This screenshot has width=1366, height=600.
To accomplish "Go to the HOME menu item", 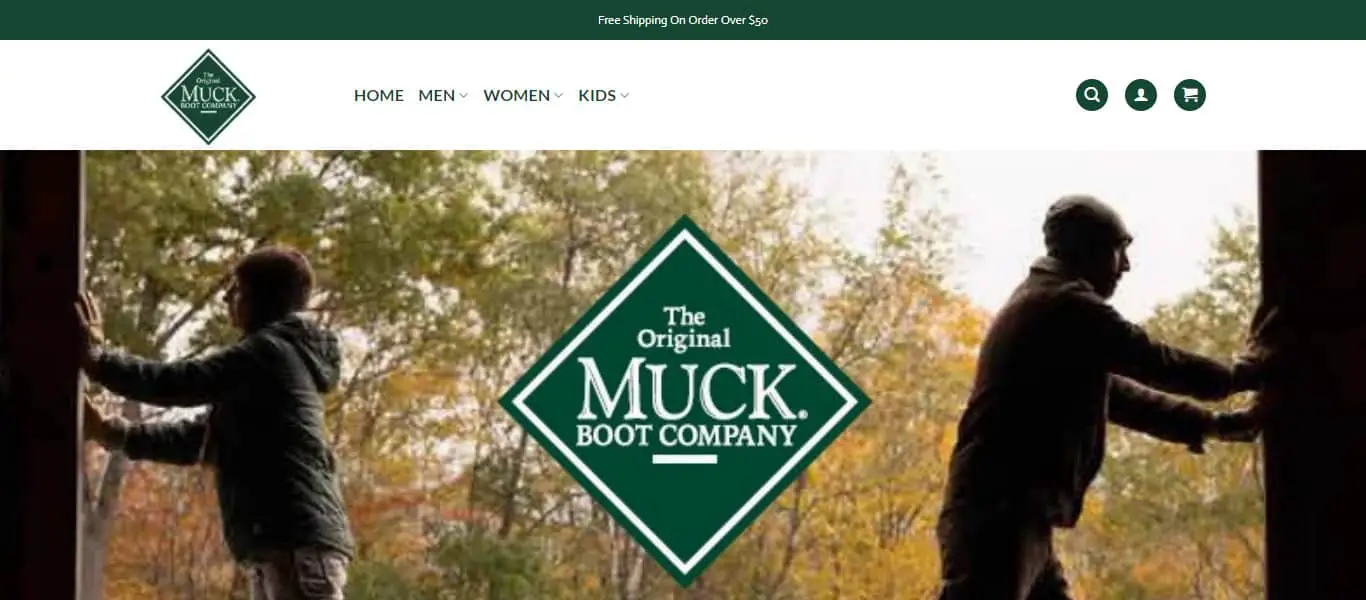I will [x=379, y=95].
